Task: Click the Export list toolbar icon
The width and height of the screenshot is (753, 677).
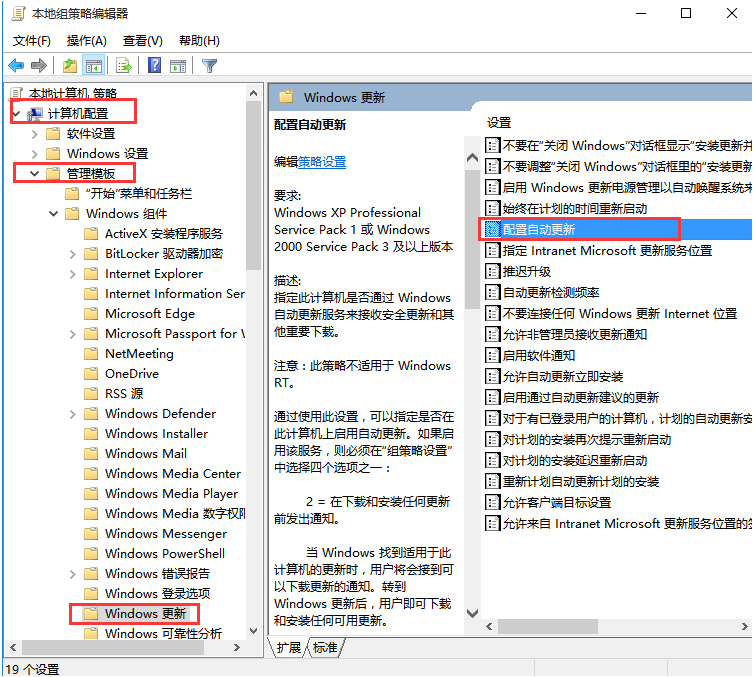Action: coord(124,66)
